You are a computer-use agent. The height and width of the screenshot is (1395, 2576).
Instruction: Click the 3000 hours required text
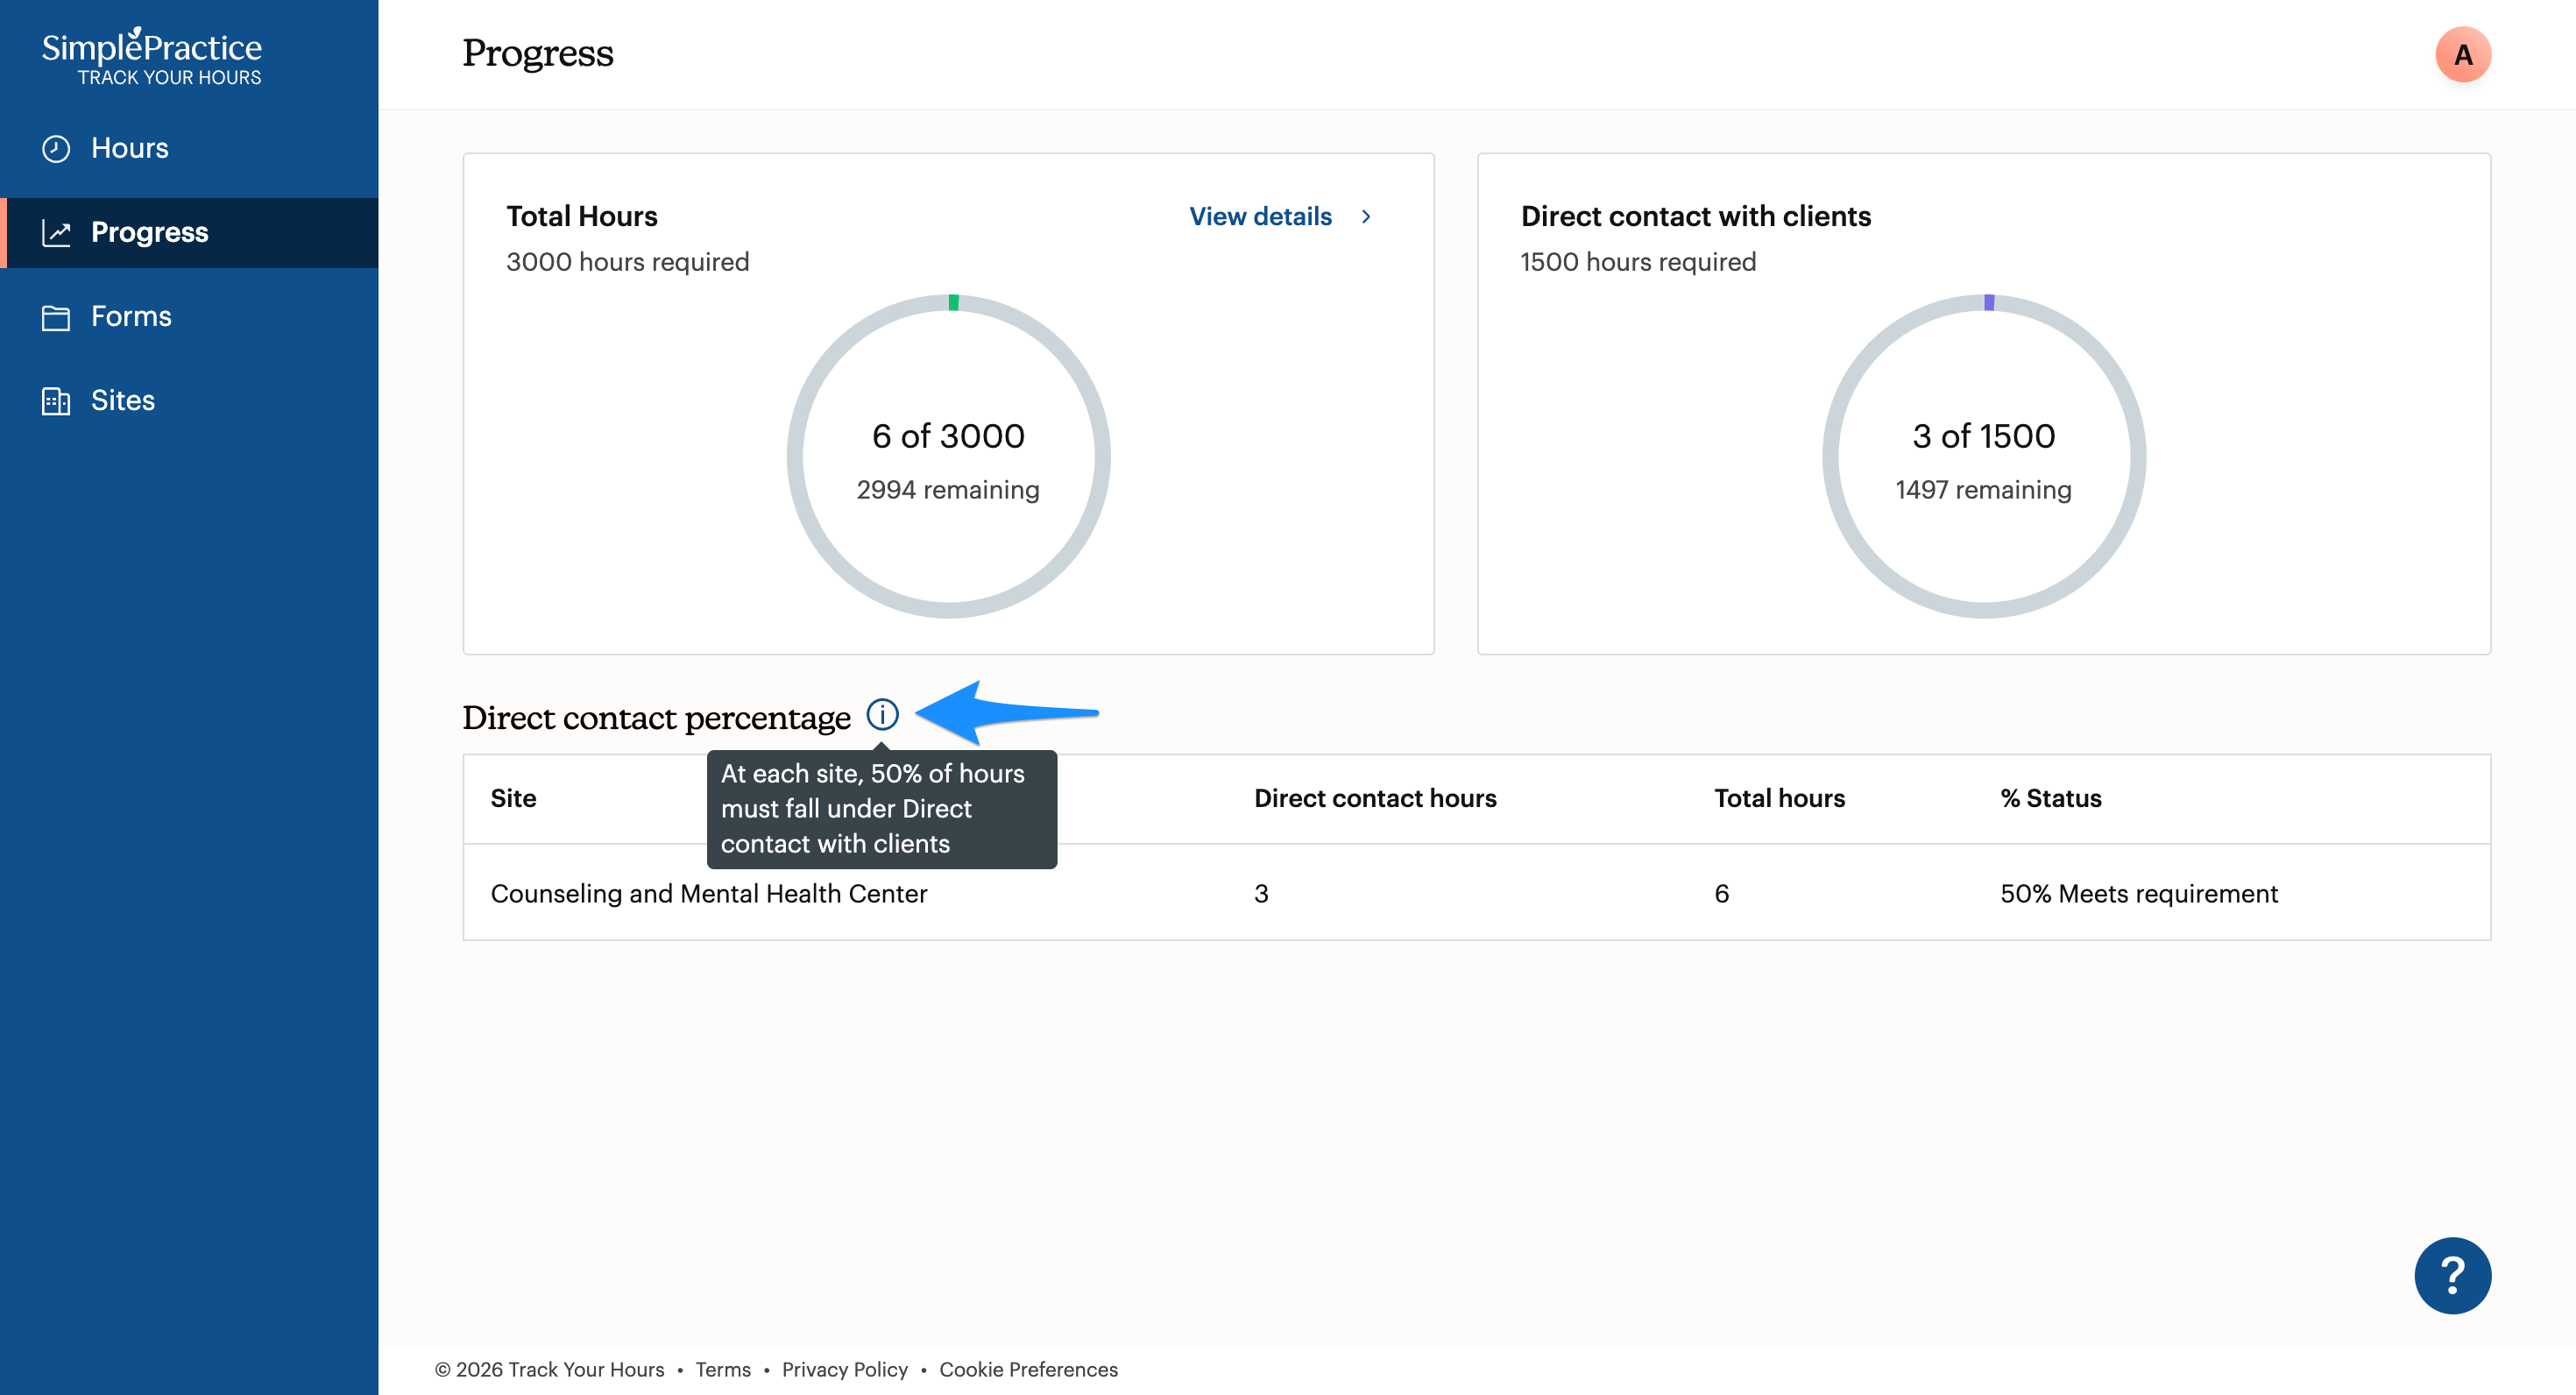[x=628, y=262]
